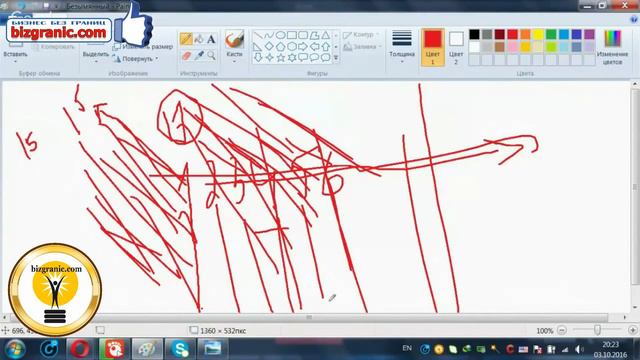Click the zoom out minus button
The image size is (640, 360).
562,330
